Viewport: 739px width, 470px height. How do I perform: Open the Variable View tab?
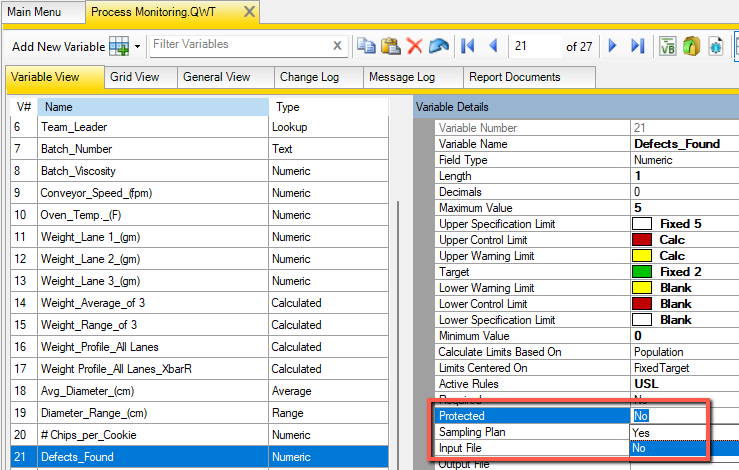coord(55,77)
